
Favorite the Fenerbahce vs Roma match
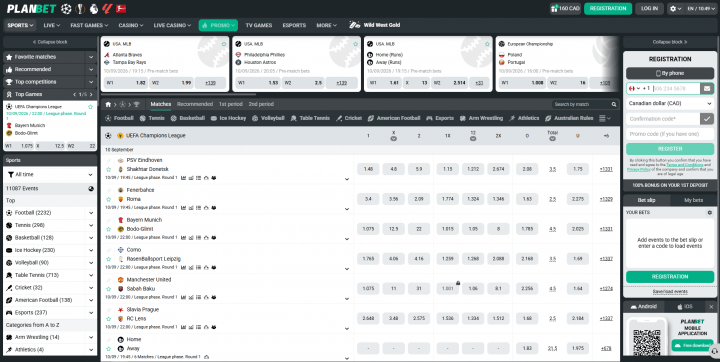point(109,199)
